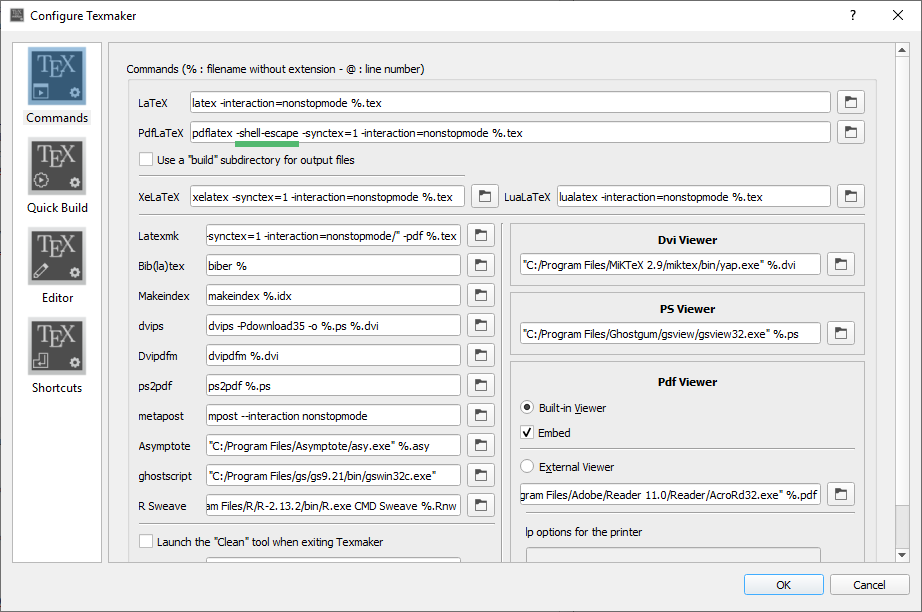This screenshot has width=922, height=612.
Task: Click the scroll down arrow on scrollbar
Action: click(x=902, y=554)
